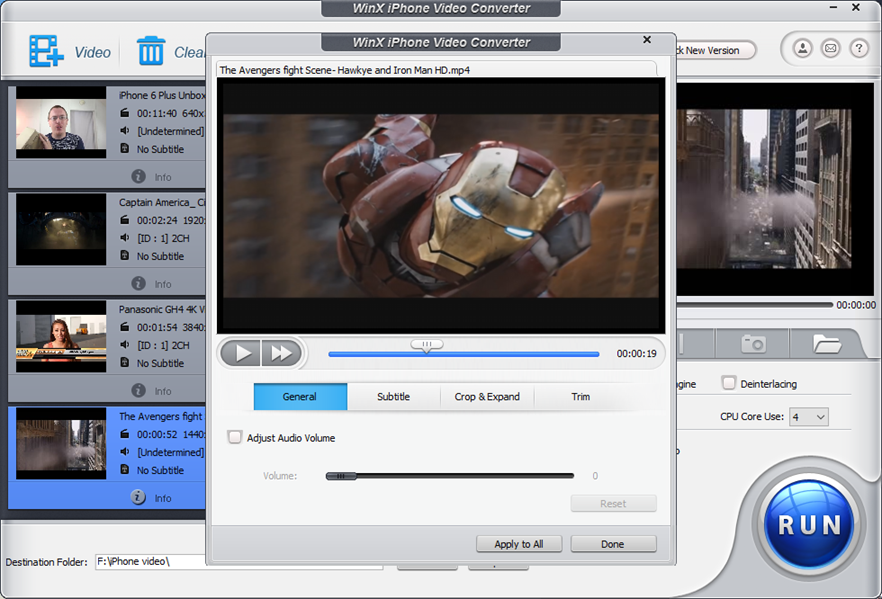The image size is (882, 599).
Task: Click the Volume slider handle
Action: 341,476
